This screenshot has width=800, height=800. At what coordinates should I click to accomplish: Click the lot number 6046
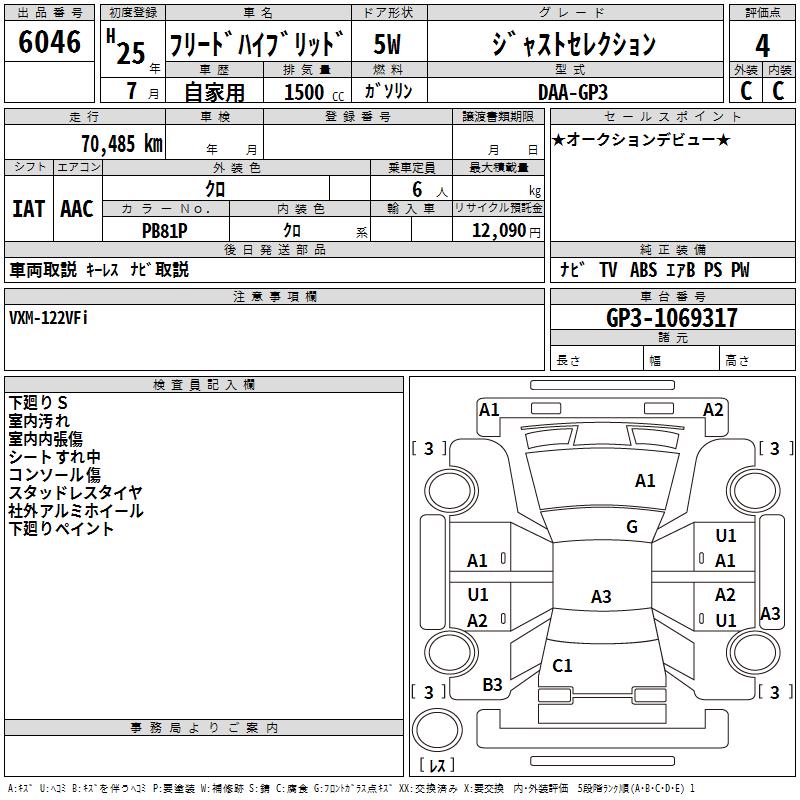(x=50, y=43)
